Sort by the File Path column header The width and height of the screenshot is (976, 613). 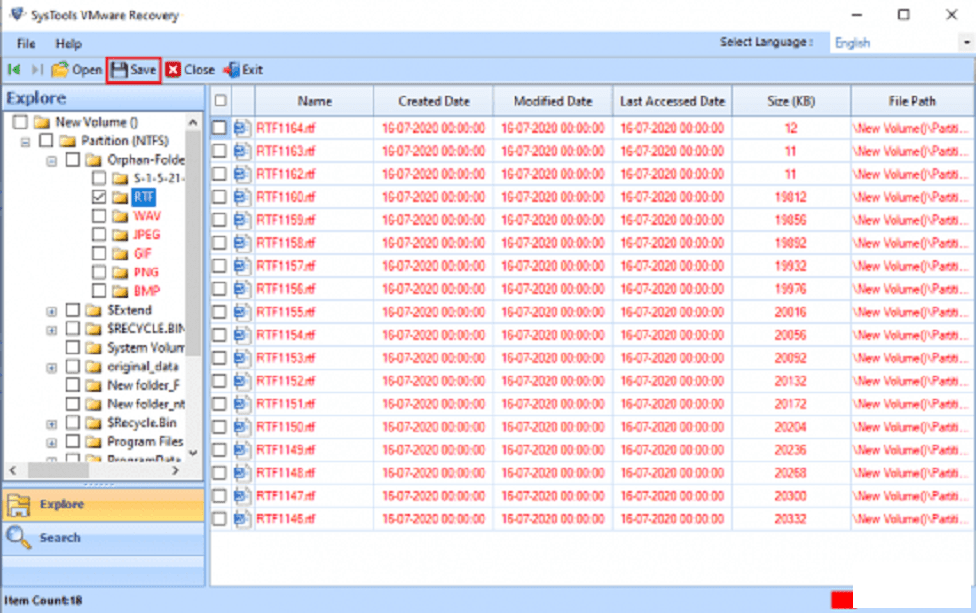[x=912, y=101]
